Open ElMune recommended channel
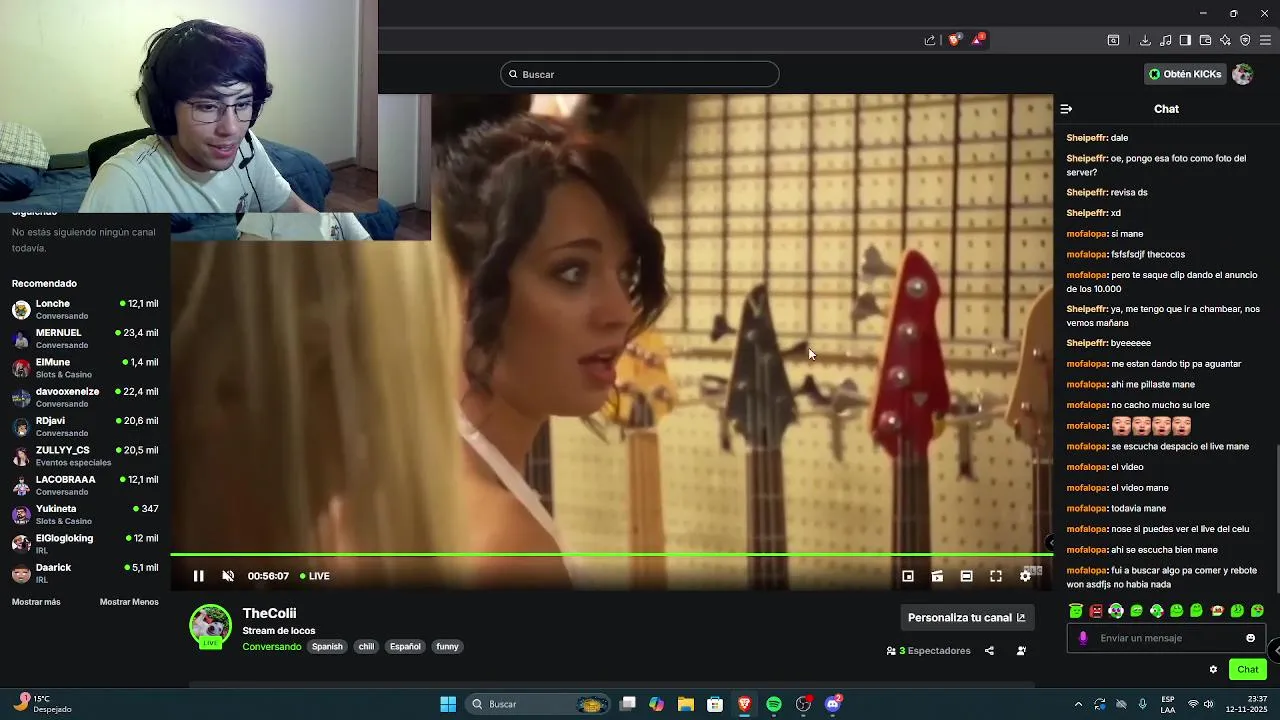The height and width of the screenshot is (720, 1280). point(85,368)
